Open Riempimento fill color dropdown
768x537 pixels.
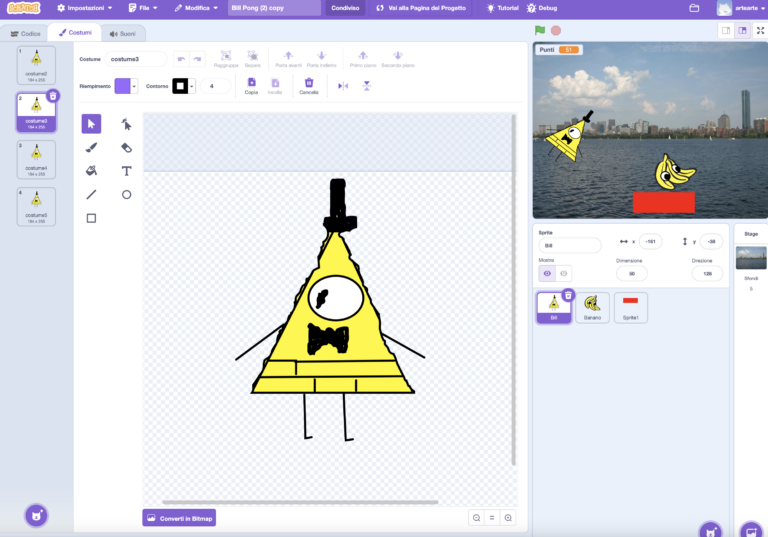(x=134, y=86)
